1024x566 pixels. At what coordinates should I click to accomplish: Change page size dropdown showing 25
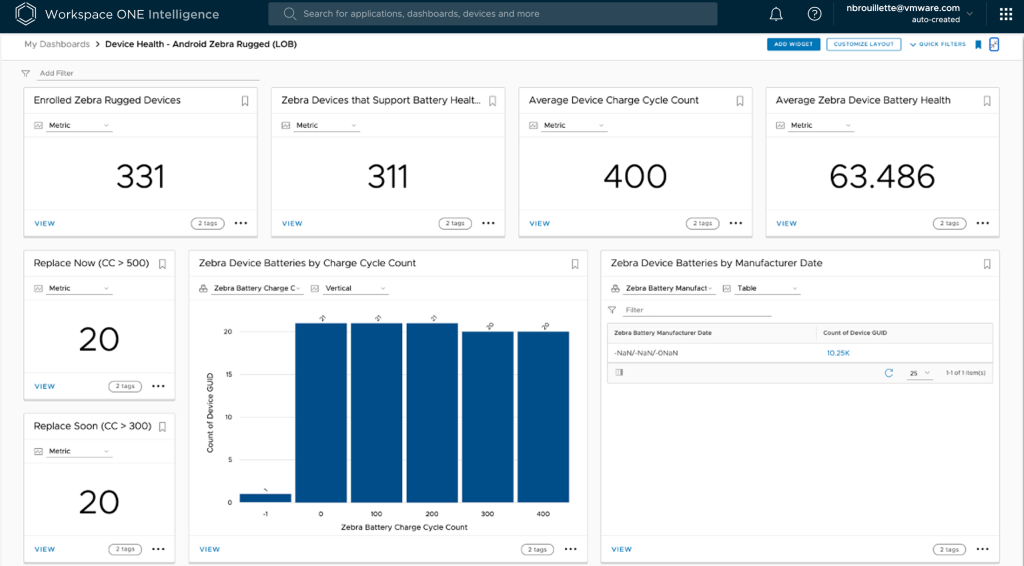(x=920, y=373)
